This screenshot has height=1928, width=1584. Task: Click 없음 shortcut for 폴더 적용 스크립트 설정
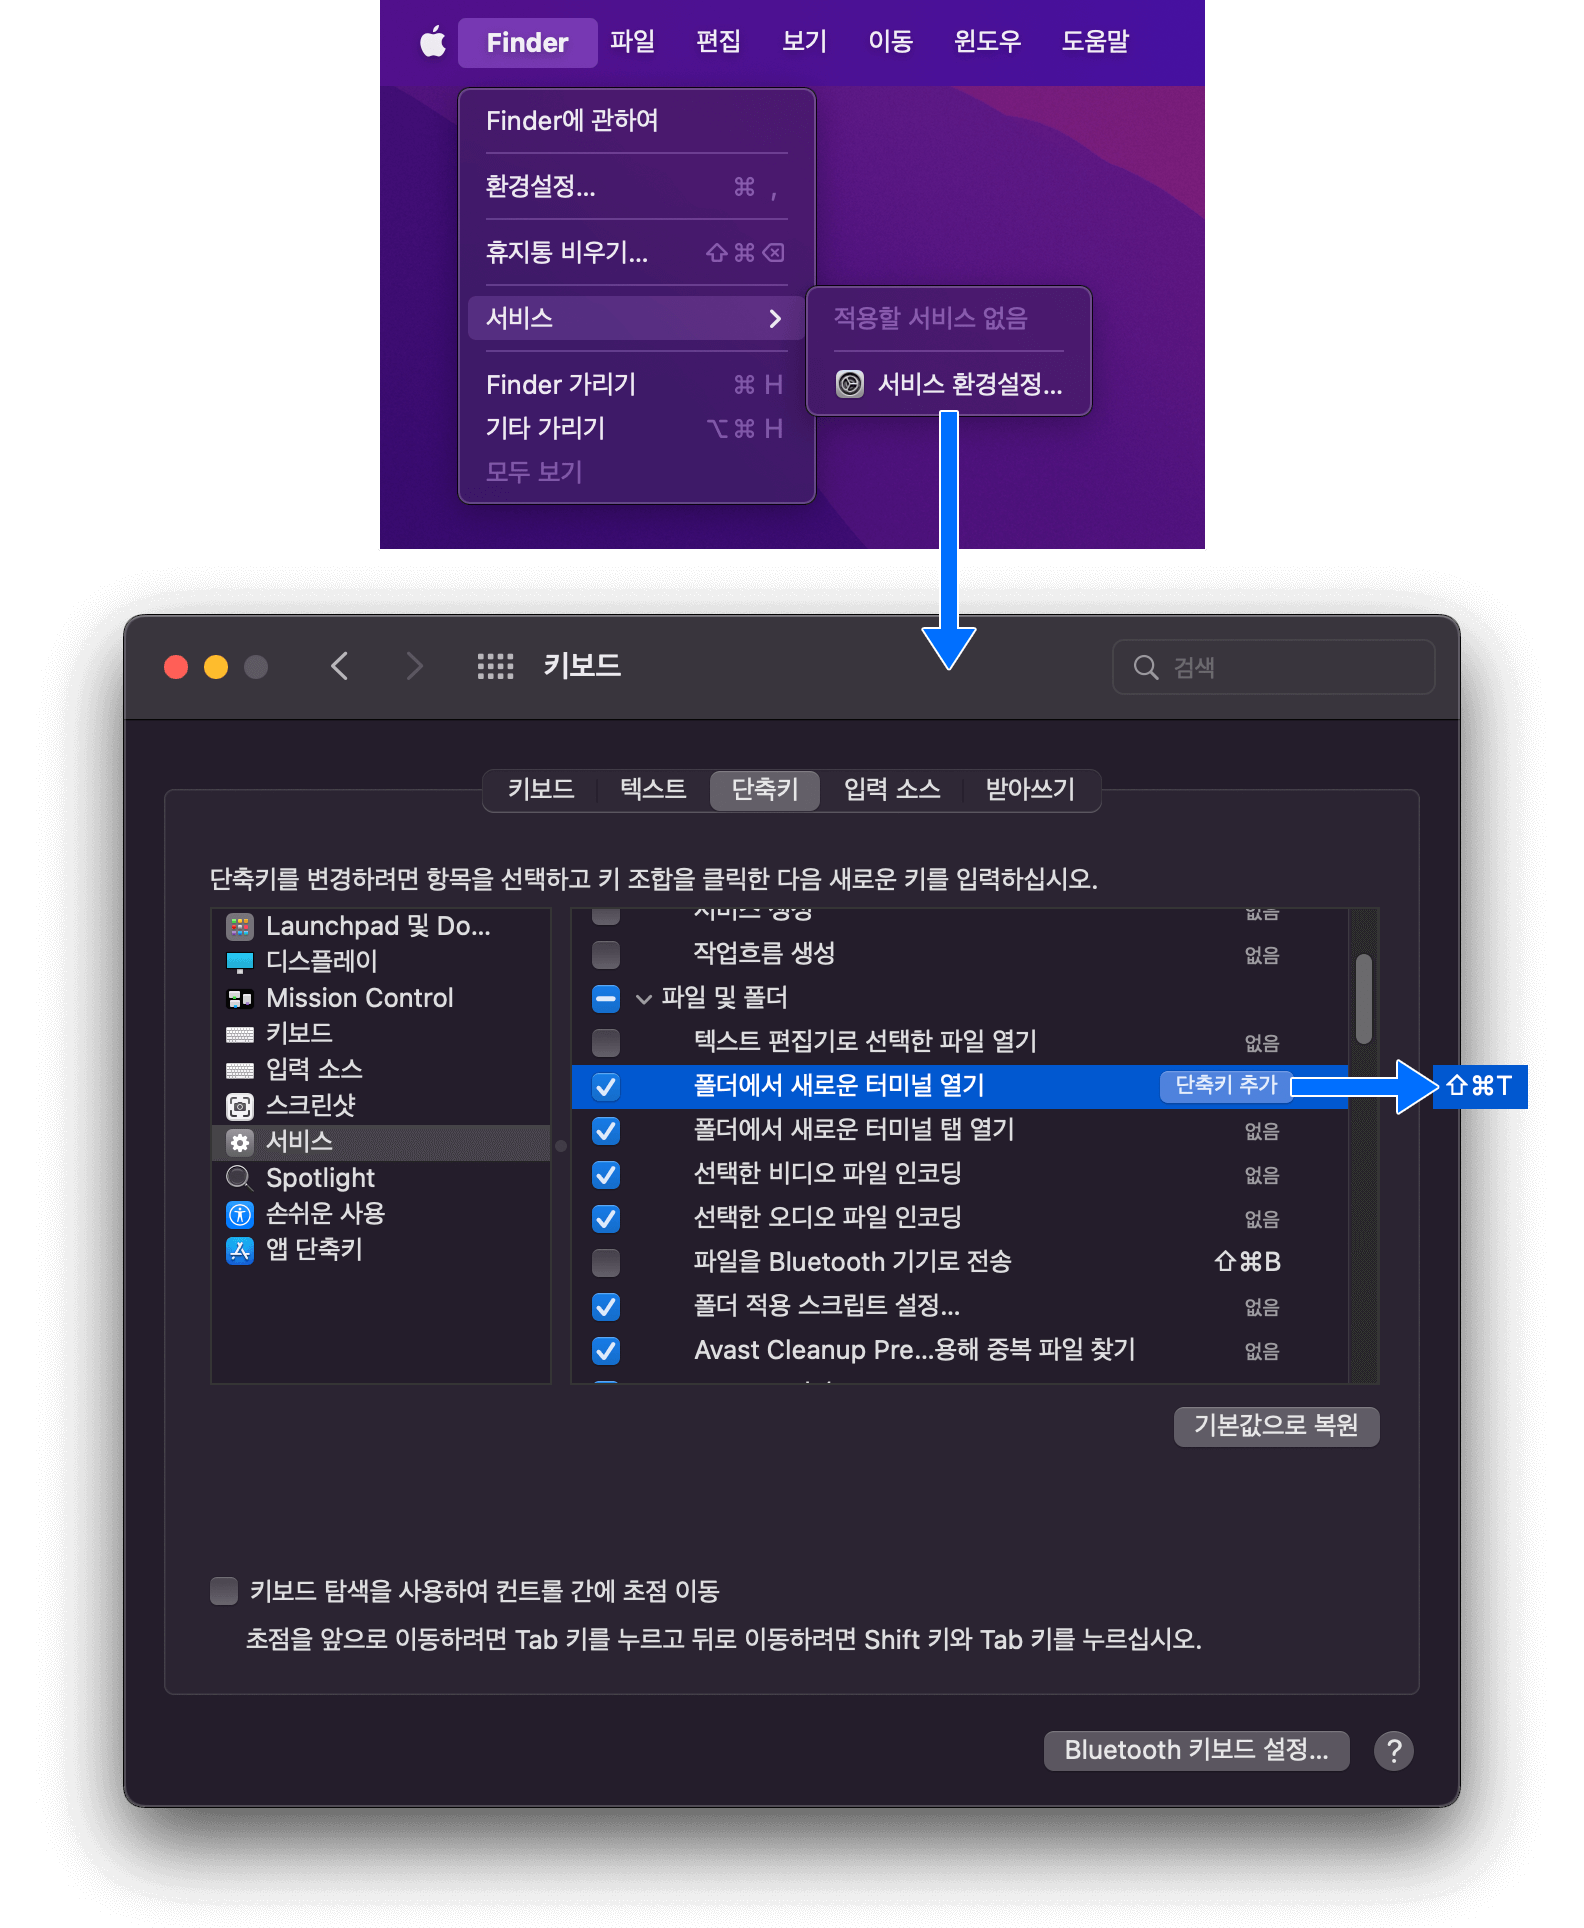[1262, 1307]
